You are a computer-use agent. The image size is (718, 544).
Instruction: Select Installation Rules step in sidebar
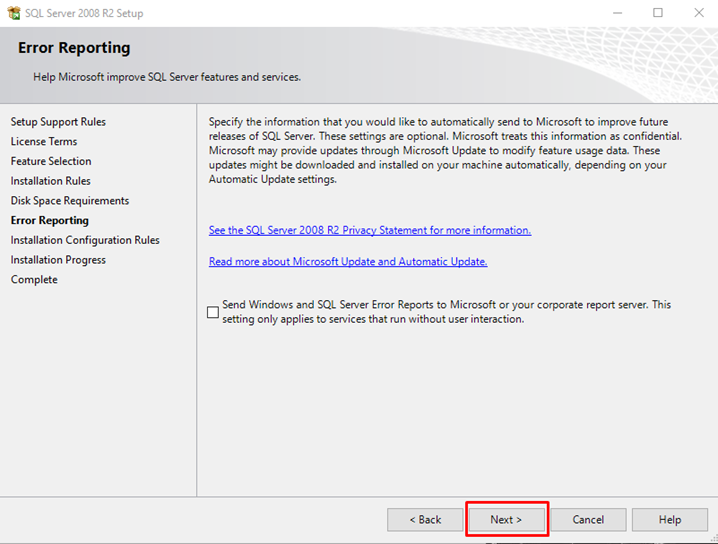tap(51, 181)
